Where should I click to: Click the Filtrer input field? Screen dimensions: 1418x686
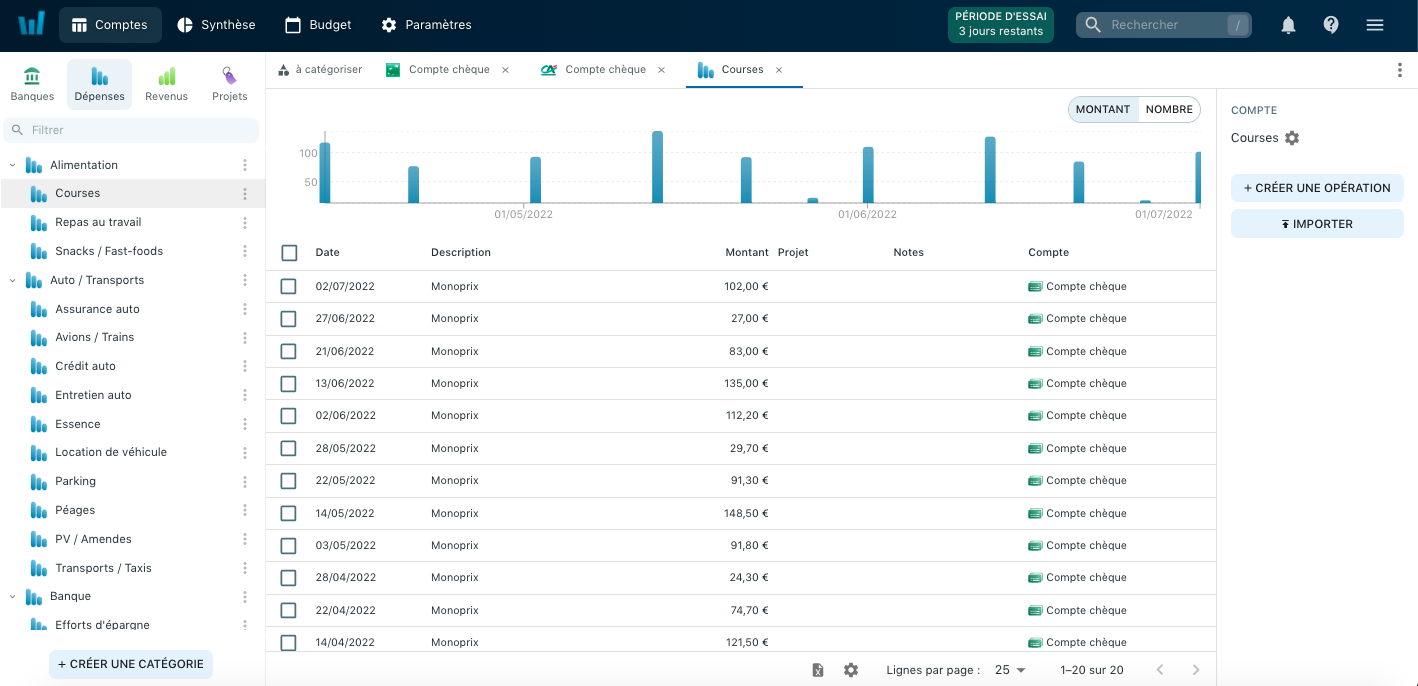(140, 130)
